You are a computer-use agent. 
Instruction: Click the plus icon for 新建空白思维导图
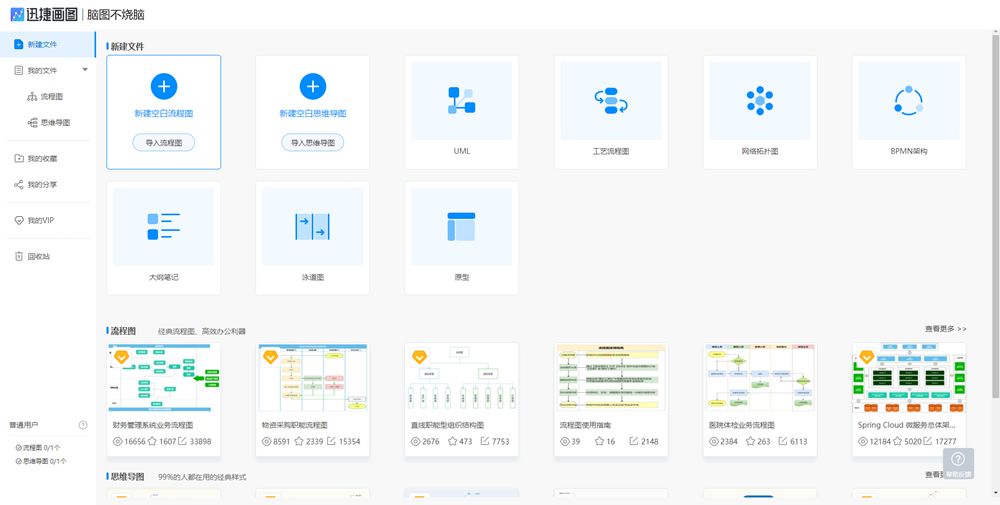[313, 86]
